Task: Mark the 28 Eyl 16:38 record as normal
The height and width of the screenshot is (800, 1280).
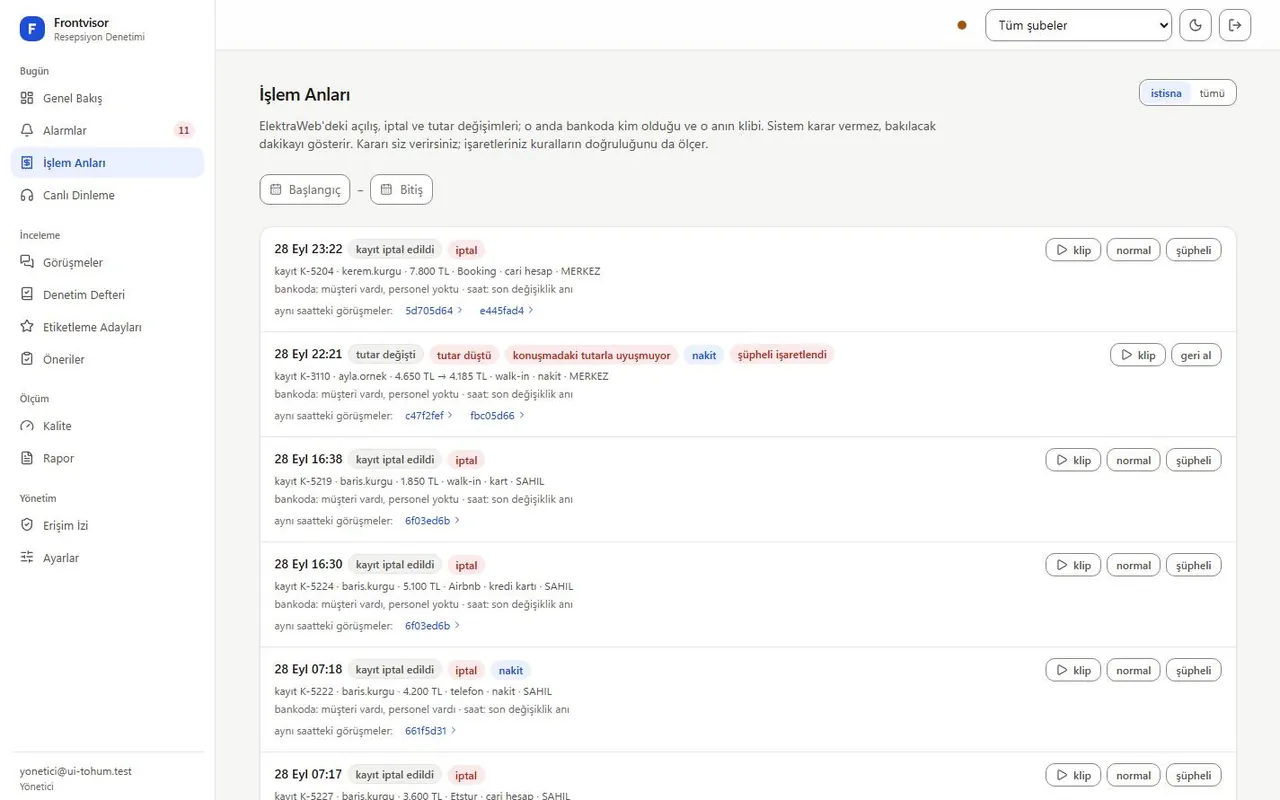Action: [1133, 460]
